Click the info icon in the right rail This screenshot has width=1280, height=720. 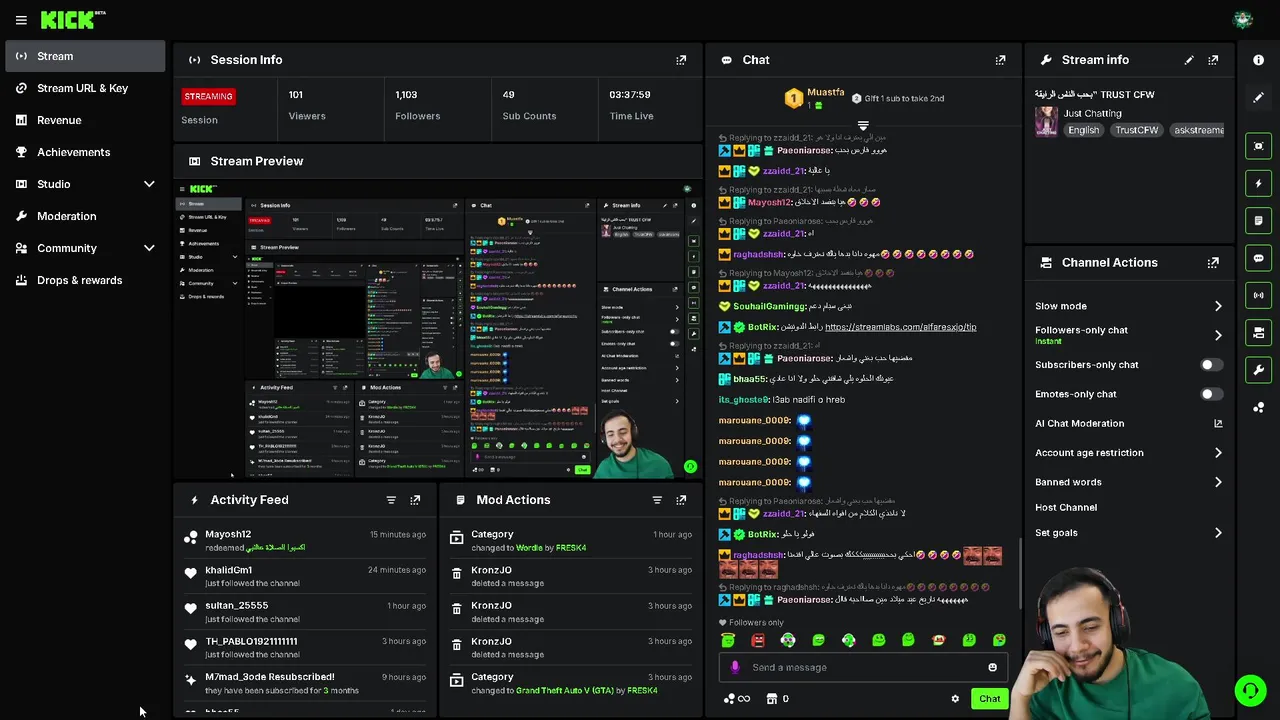[x=1259, y=60]
